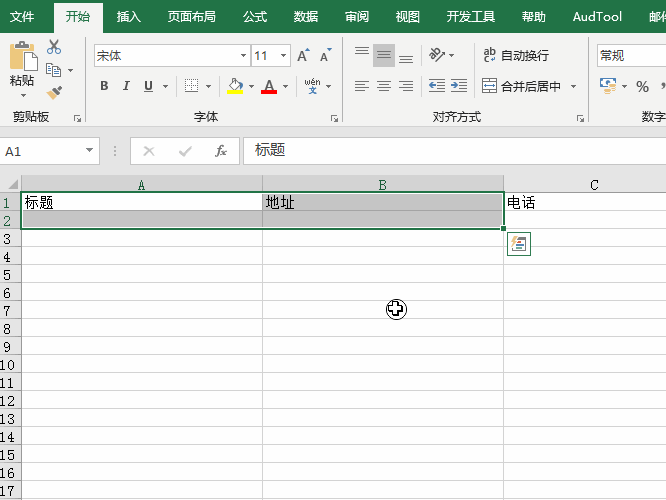
Task: Click the text orientation icon
Action: tap(437, 55)
